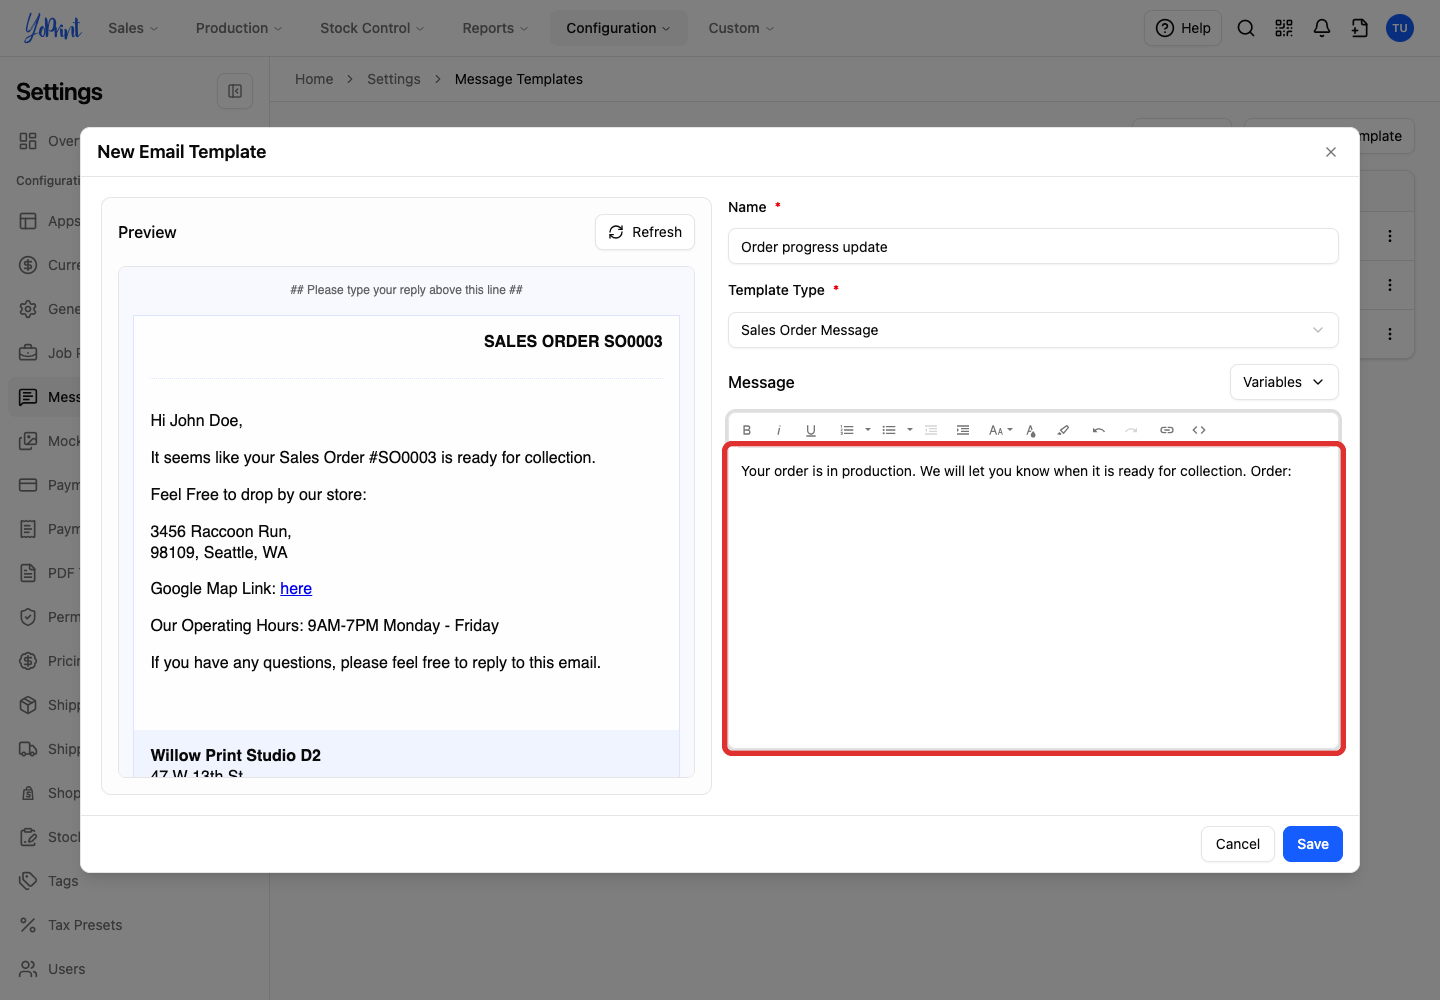Image resolution: width=1440 pixels, height=1000 pixels.
Task: Save the new email template
Action: click(x=1313, y=844)
